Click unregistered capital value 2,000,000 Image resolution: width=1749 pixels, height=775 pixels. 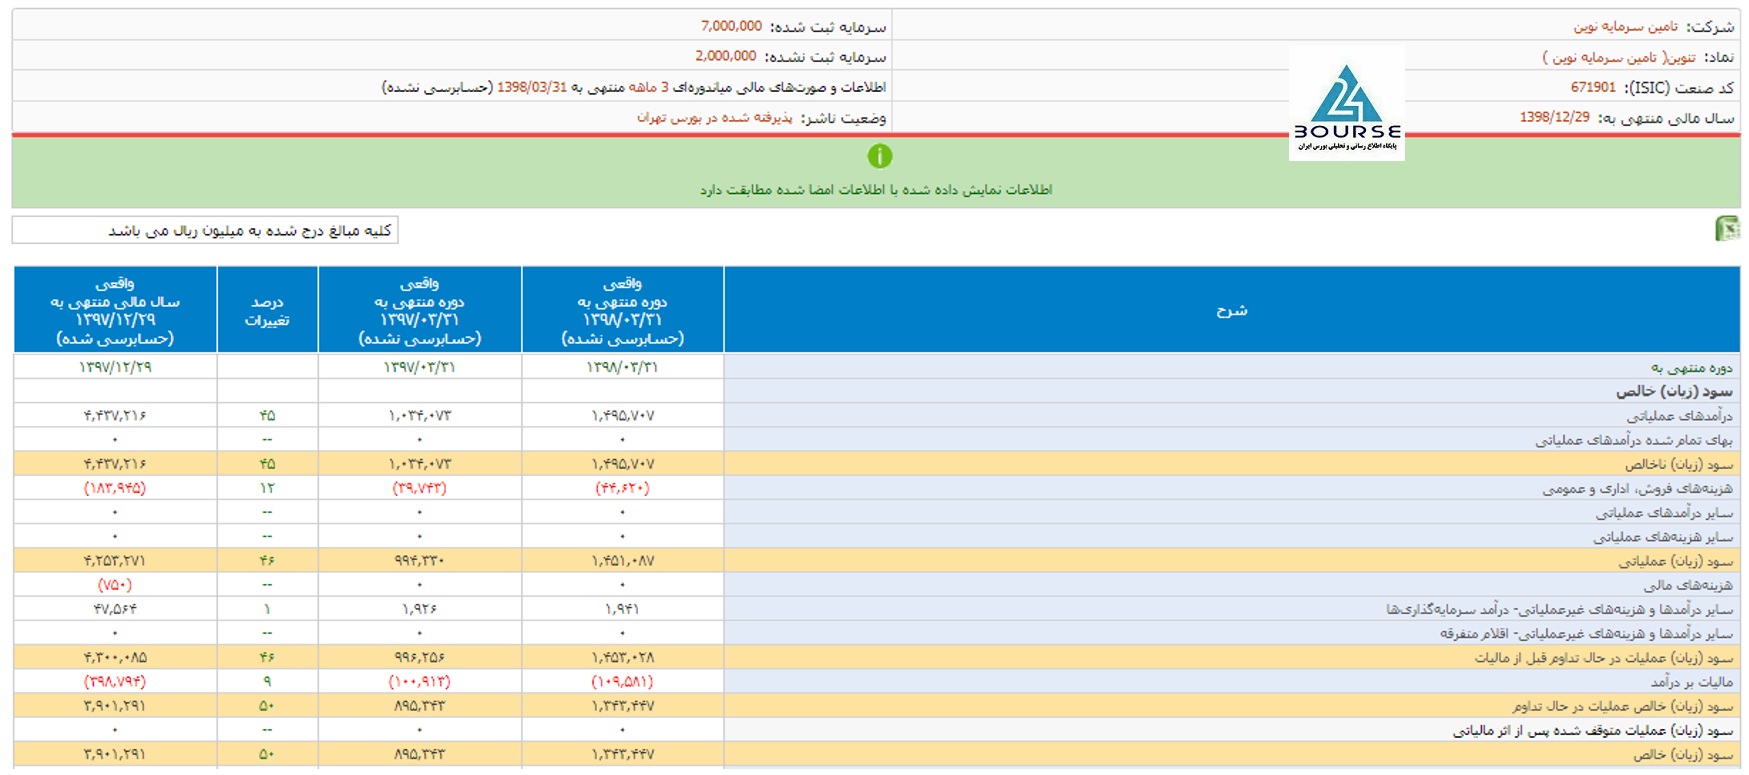[x=725, y=56]
